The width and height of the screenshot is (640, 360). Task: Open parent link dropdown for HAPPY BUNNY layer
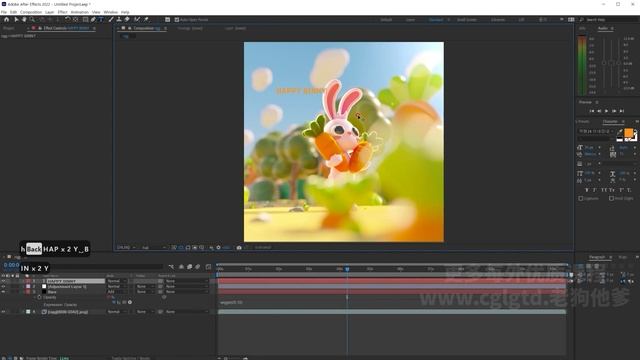[186, 281]
